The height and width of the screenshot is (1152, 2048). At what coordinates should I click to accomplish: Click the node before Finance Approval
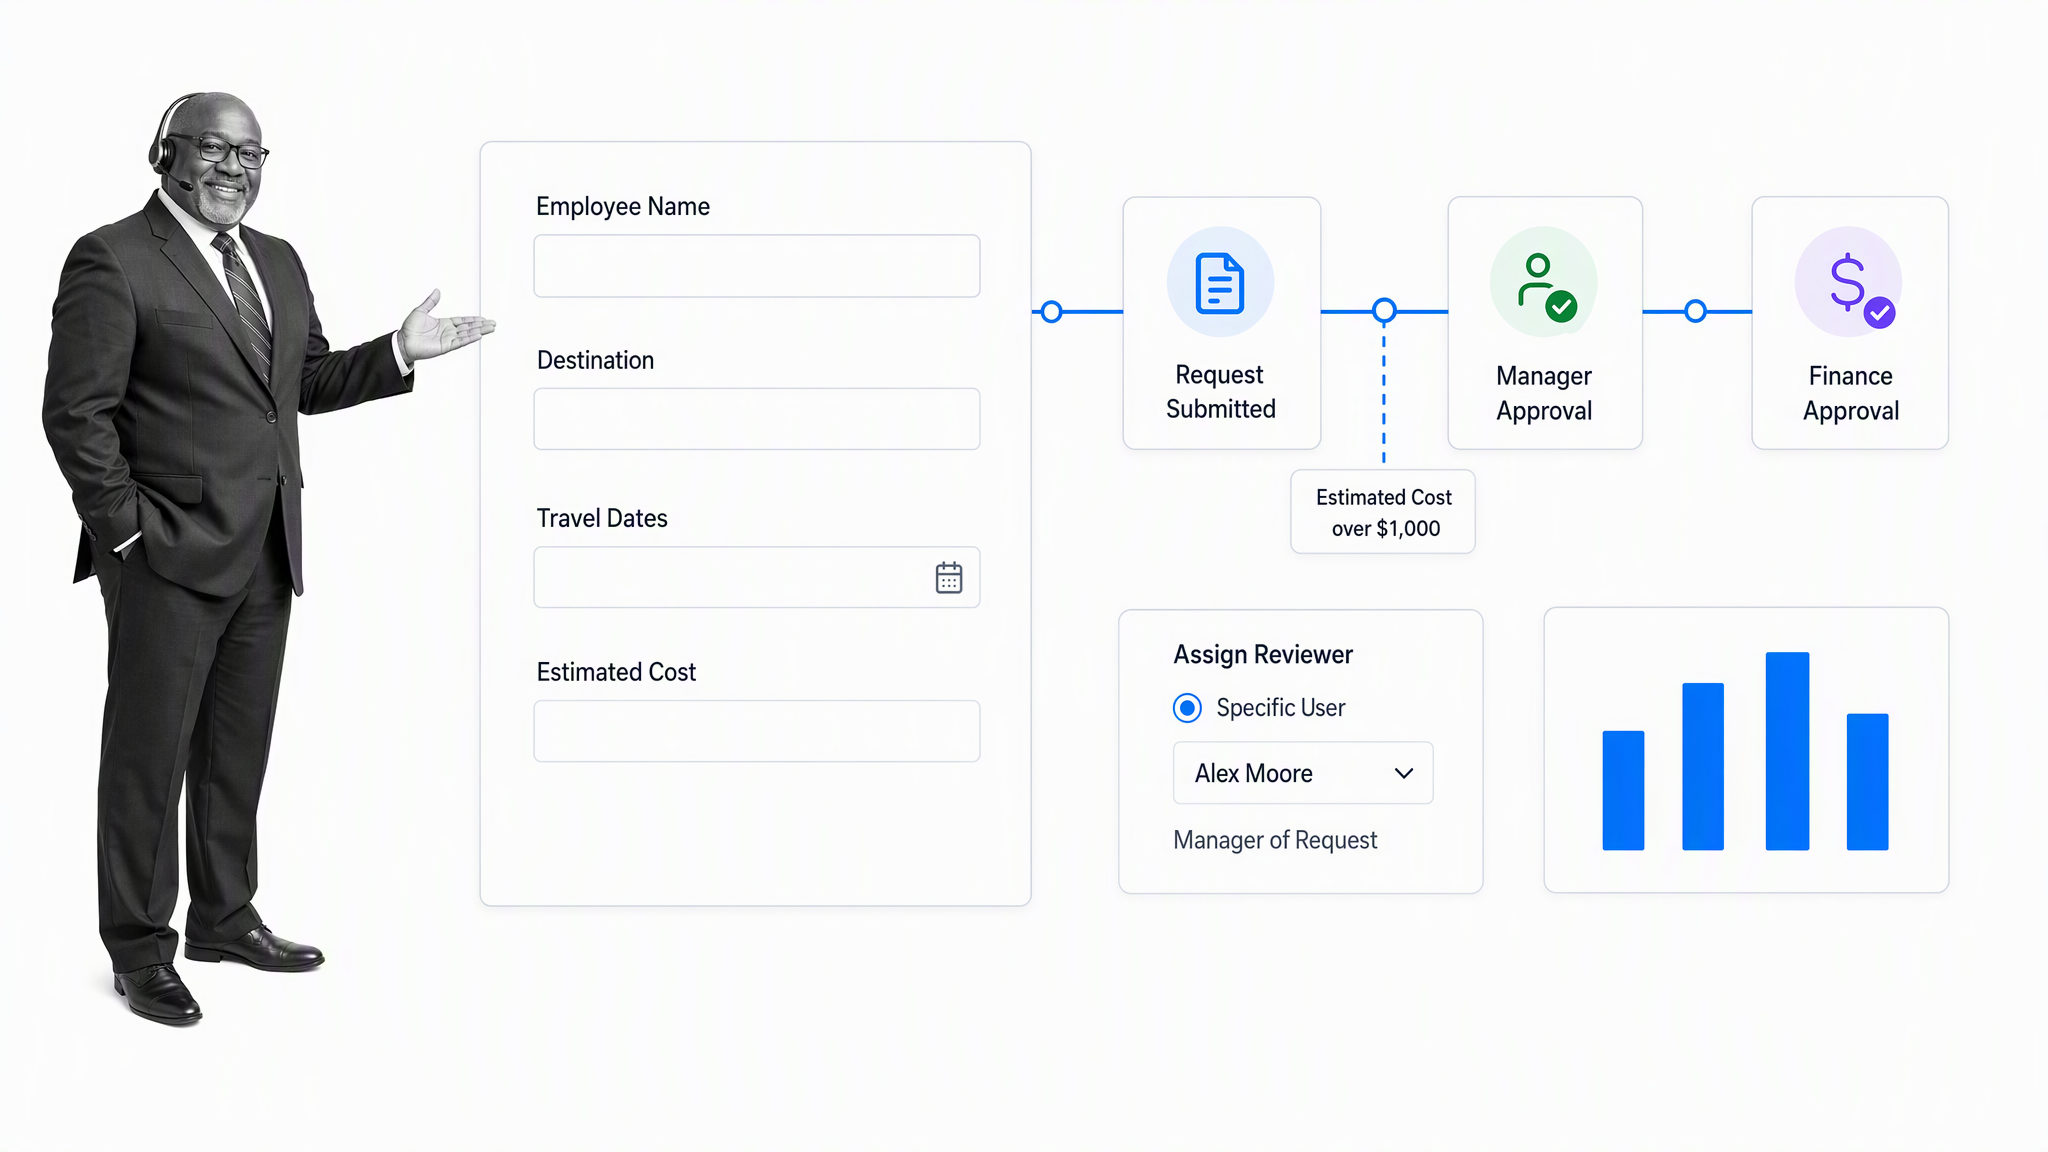pyautogui.click(x=1695, y=311)
